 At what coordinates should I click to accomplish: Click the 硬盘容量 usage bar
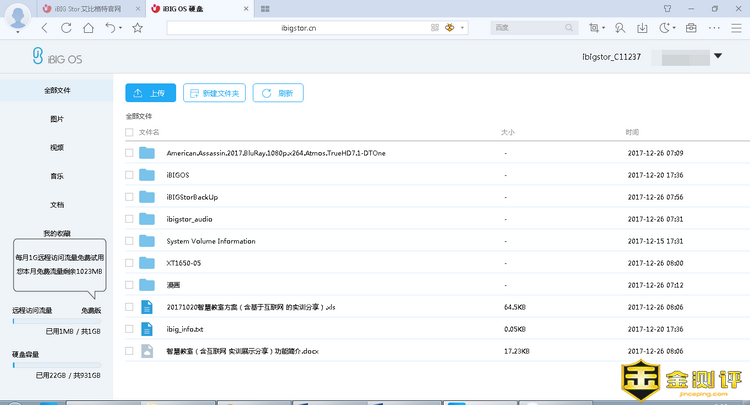[x=56, y=364]
